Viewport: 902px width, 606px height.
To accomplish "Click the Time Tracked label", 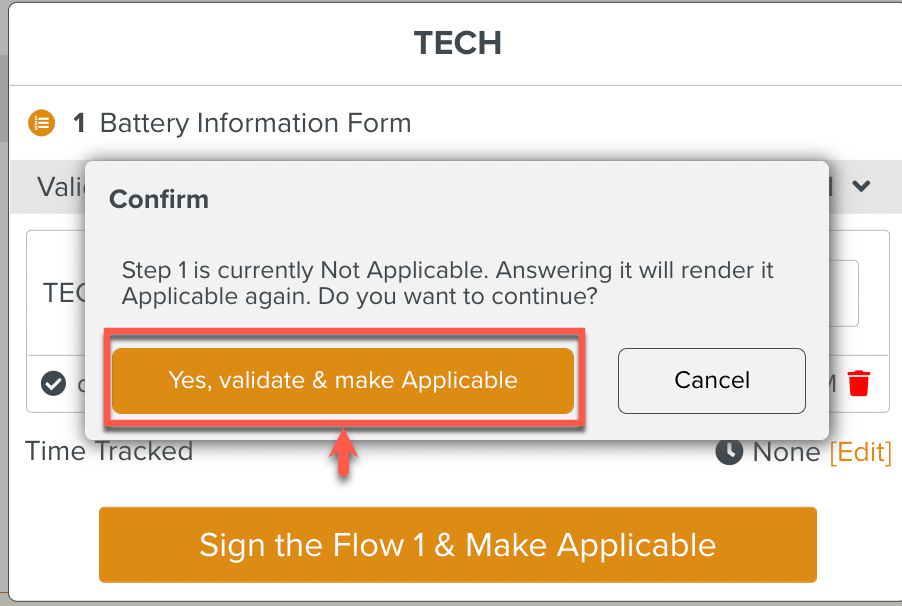I will click(109, 452).
